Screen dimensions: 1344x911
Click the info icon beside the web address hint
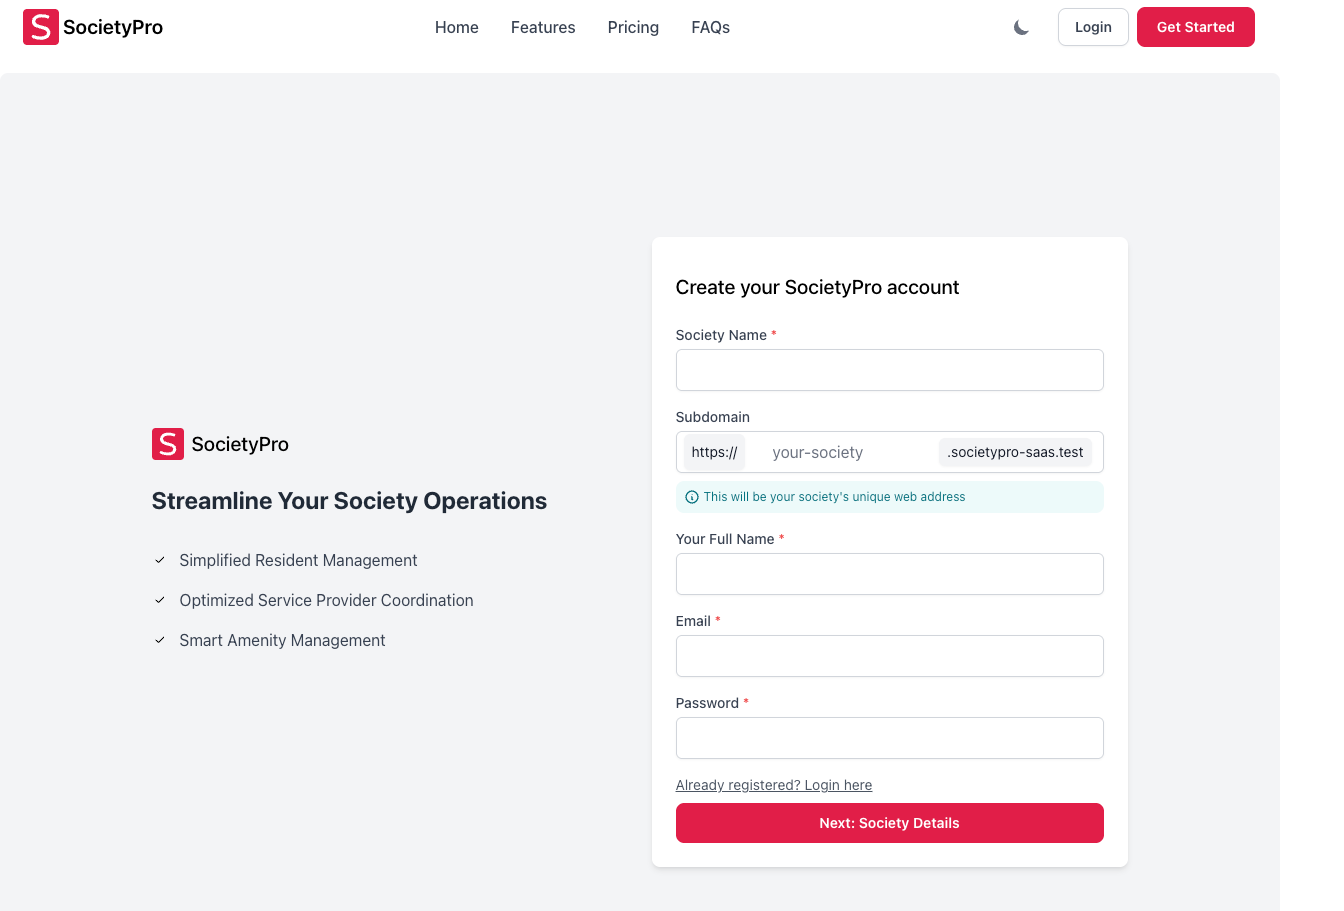tap(691, 497)
